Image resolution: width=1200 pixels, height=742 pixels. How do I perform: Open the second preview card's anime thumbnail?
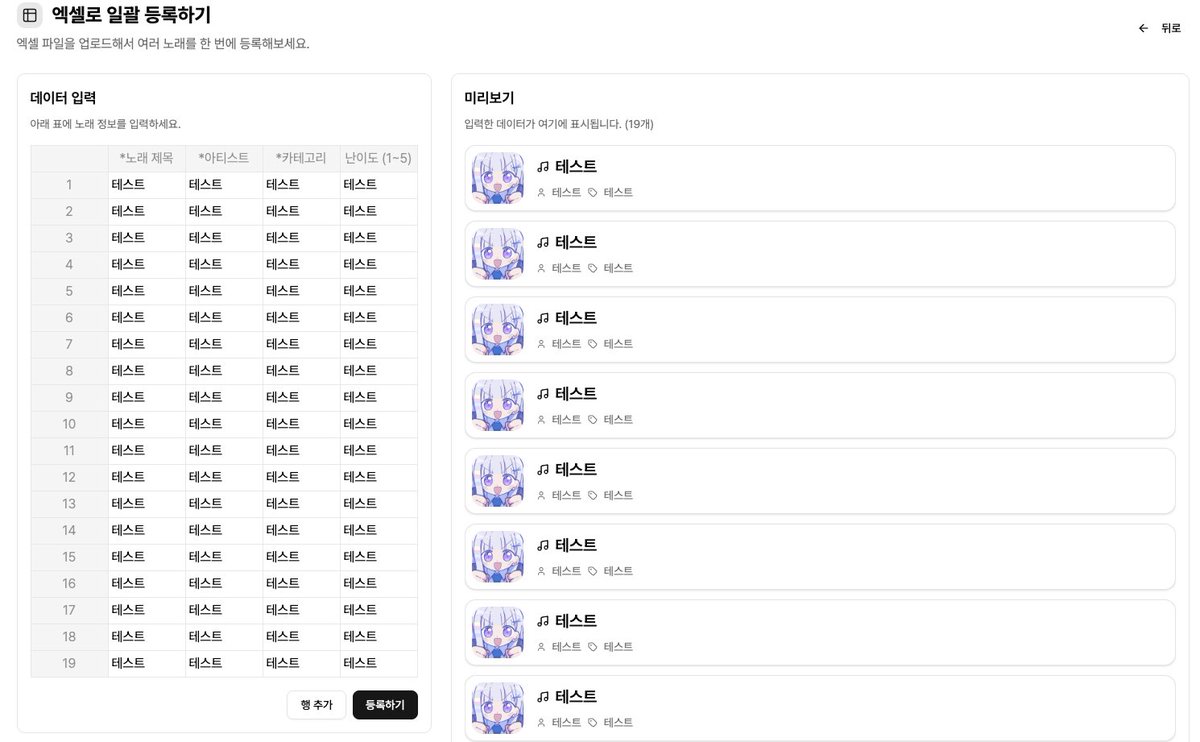[x=498, y=254]
